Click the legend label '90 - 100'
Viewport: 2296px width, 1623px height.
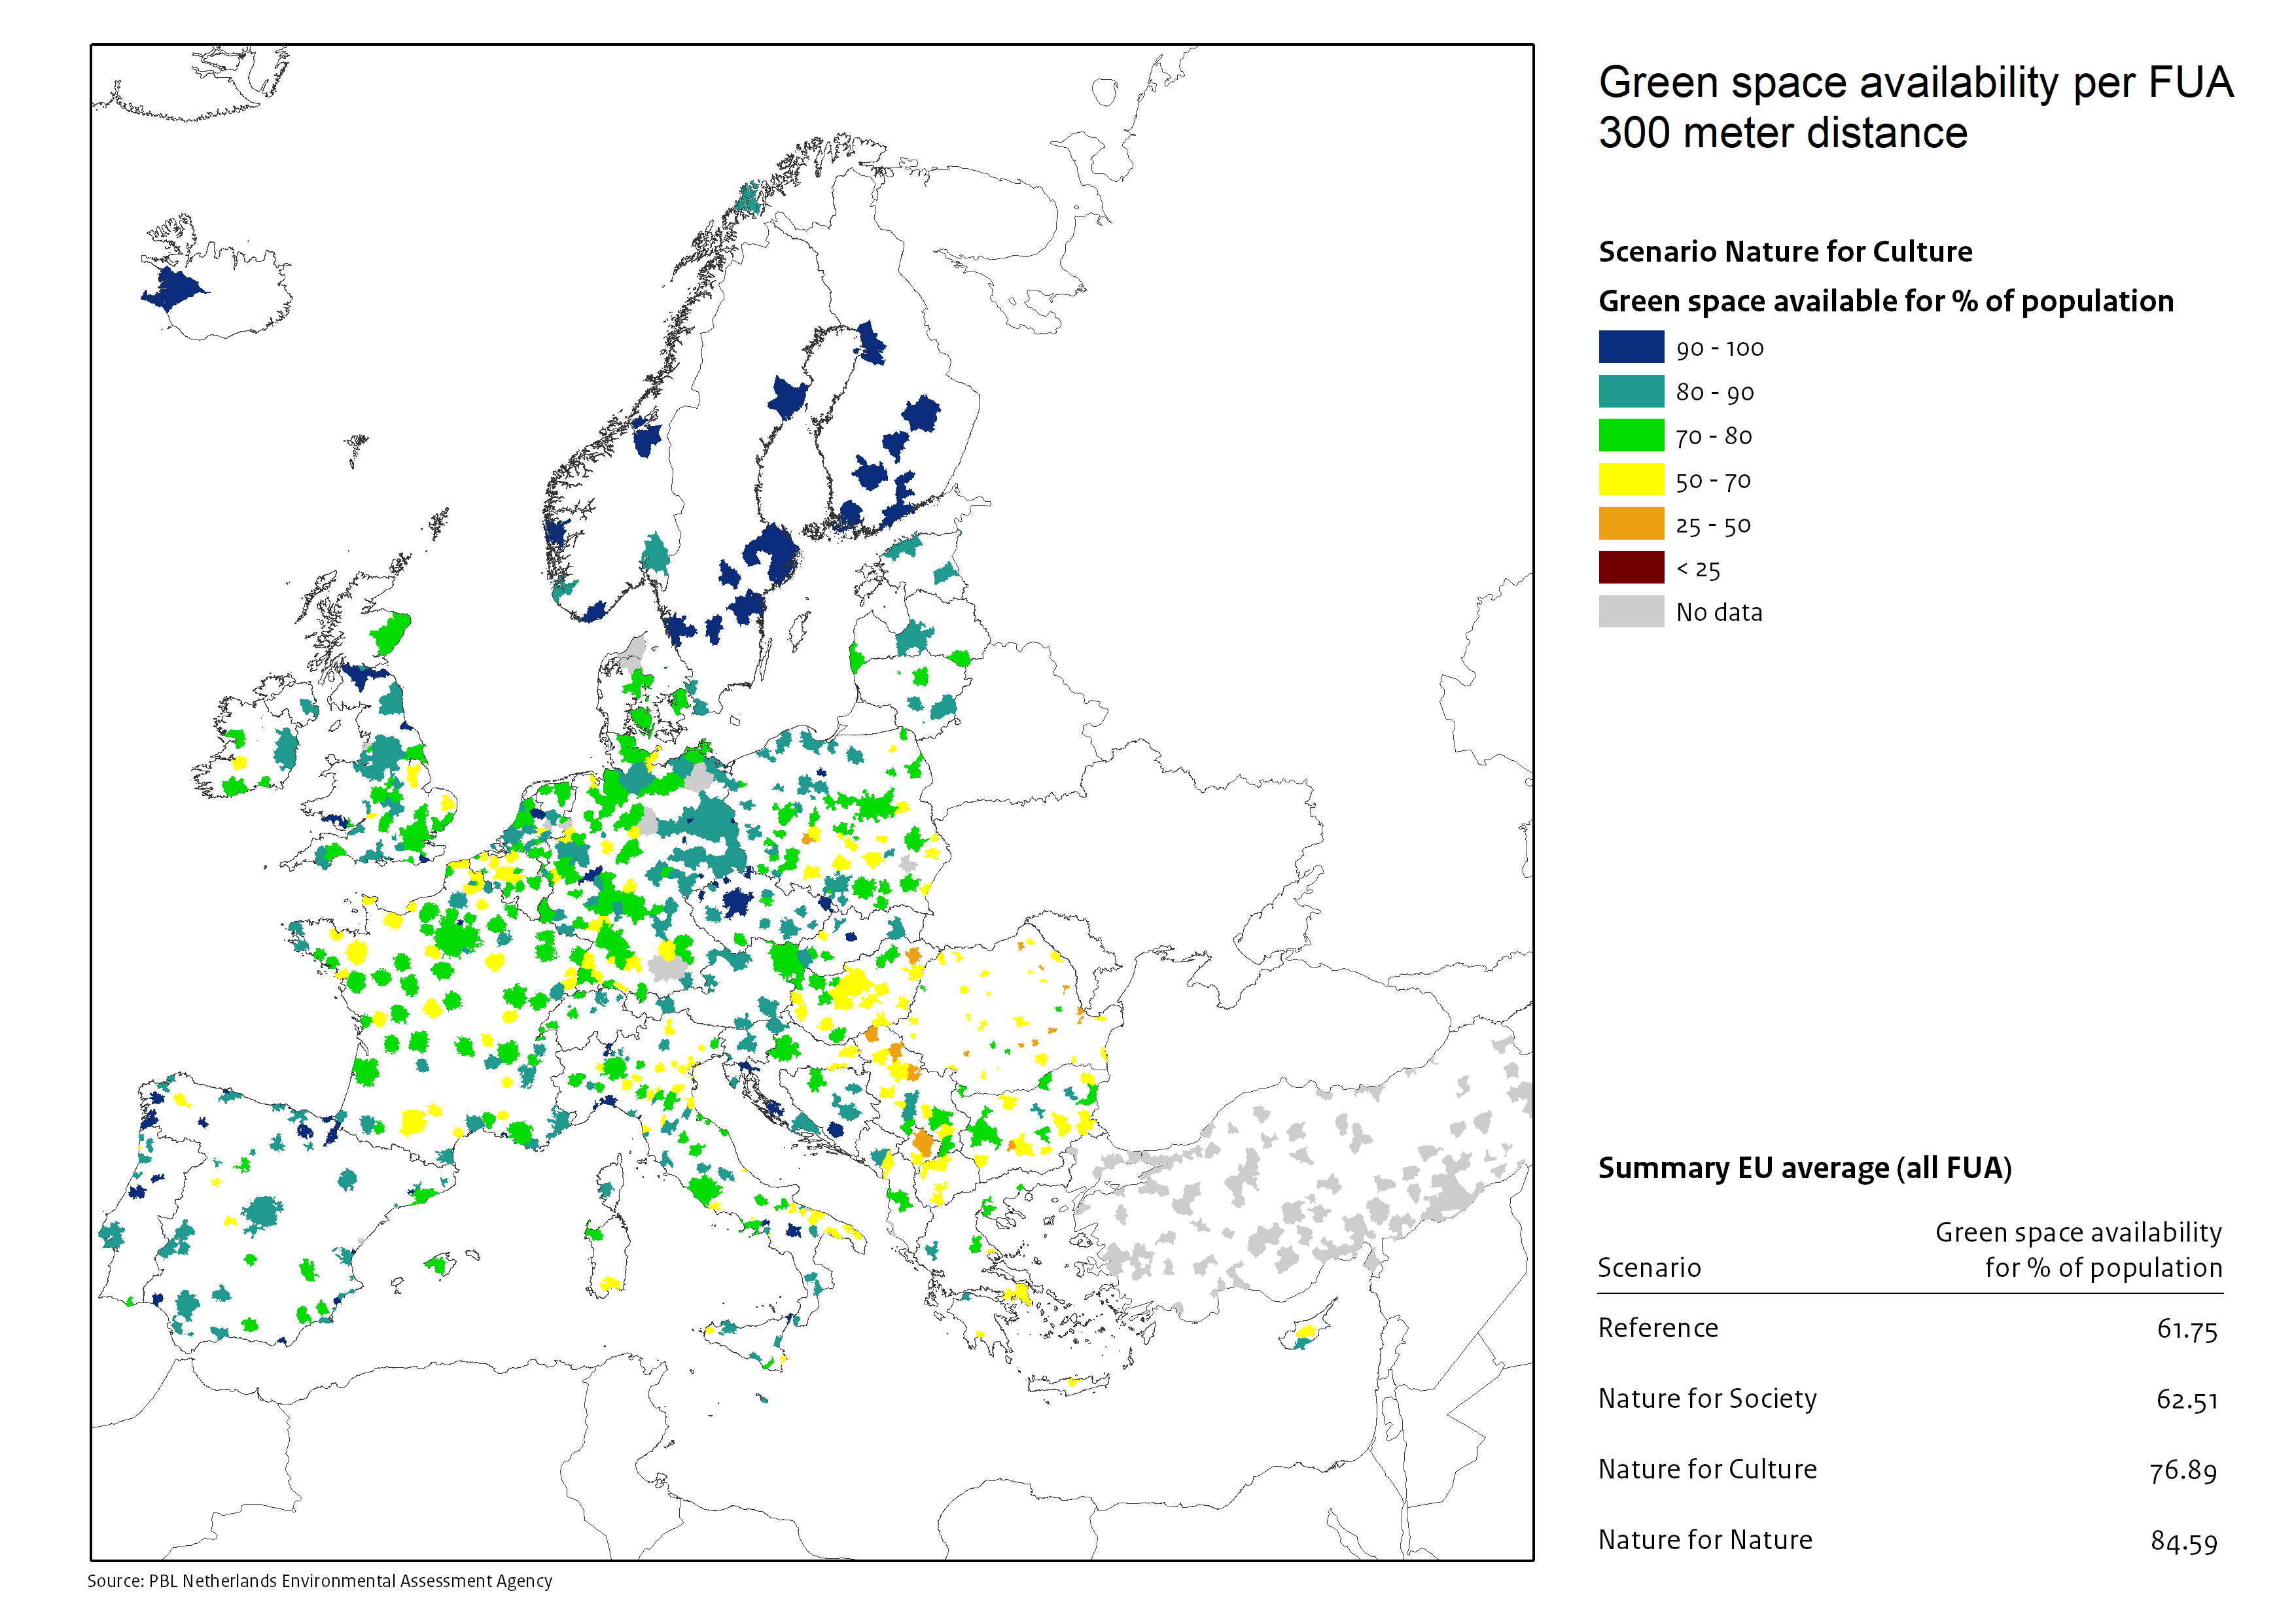(x=1720, y=348)
